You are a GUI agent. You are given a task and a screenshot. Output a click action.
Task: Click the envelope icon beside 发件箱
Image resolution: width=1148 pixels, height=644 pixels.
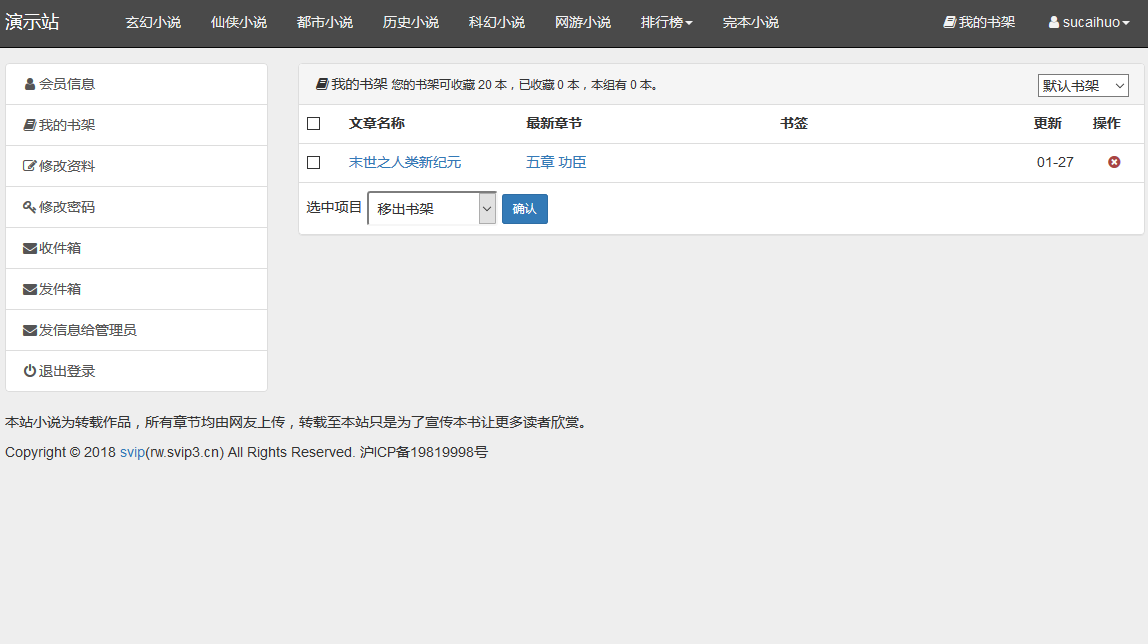click(x=30, y=289)
